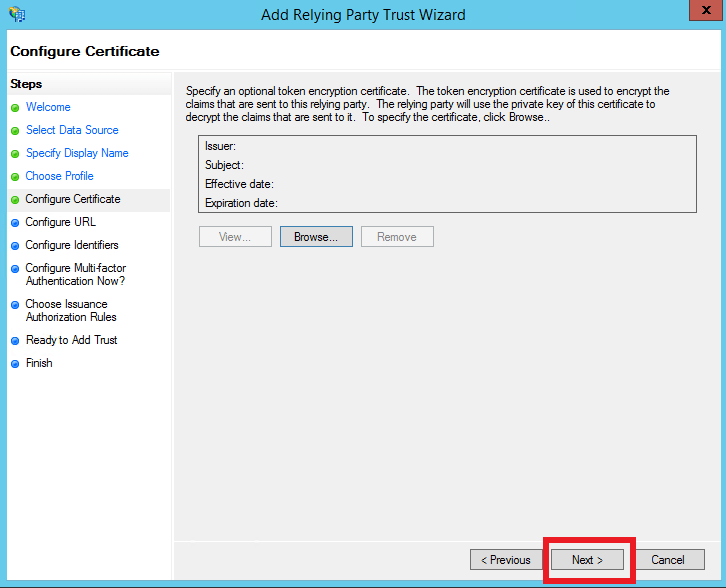Click blue bullet next to Configure Multi-factor
726x588 pixels.
(15, 269)
